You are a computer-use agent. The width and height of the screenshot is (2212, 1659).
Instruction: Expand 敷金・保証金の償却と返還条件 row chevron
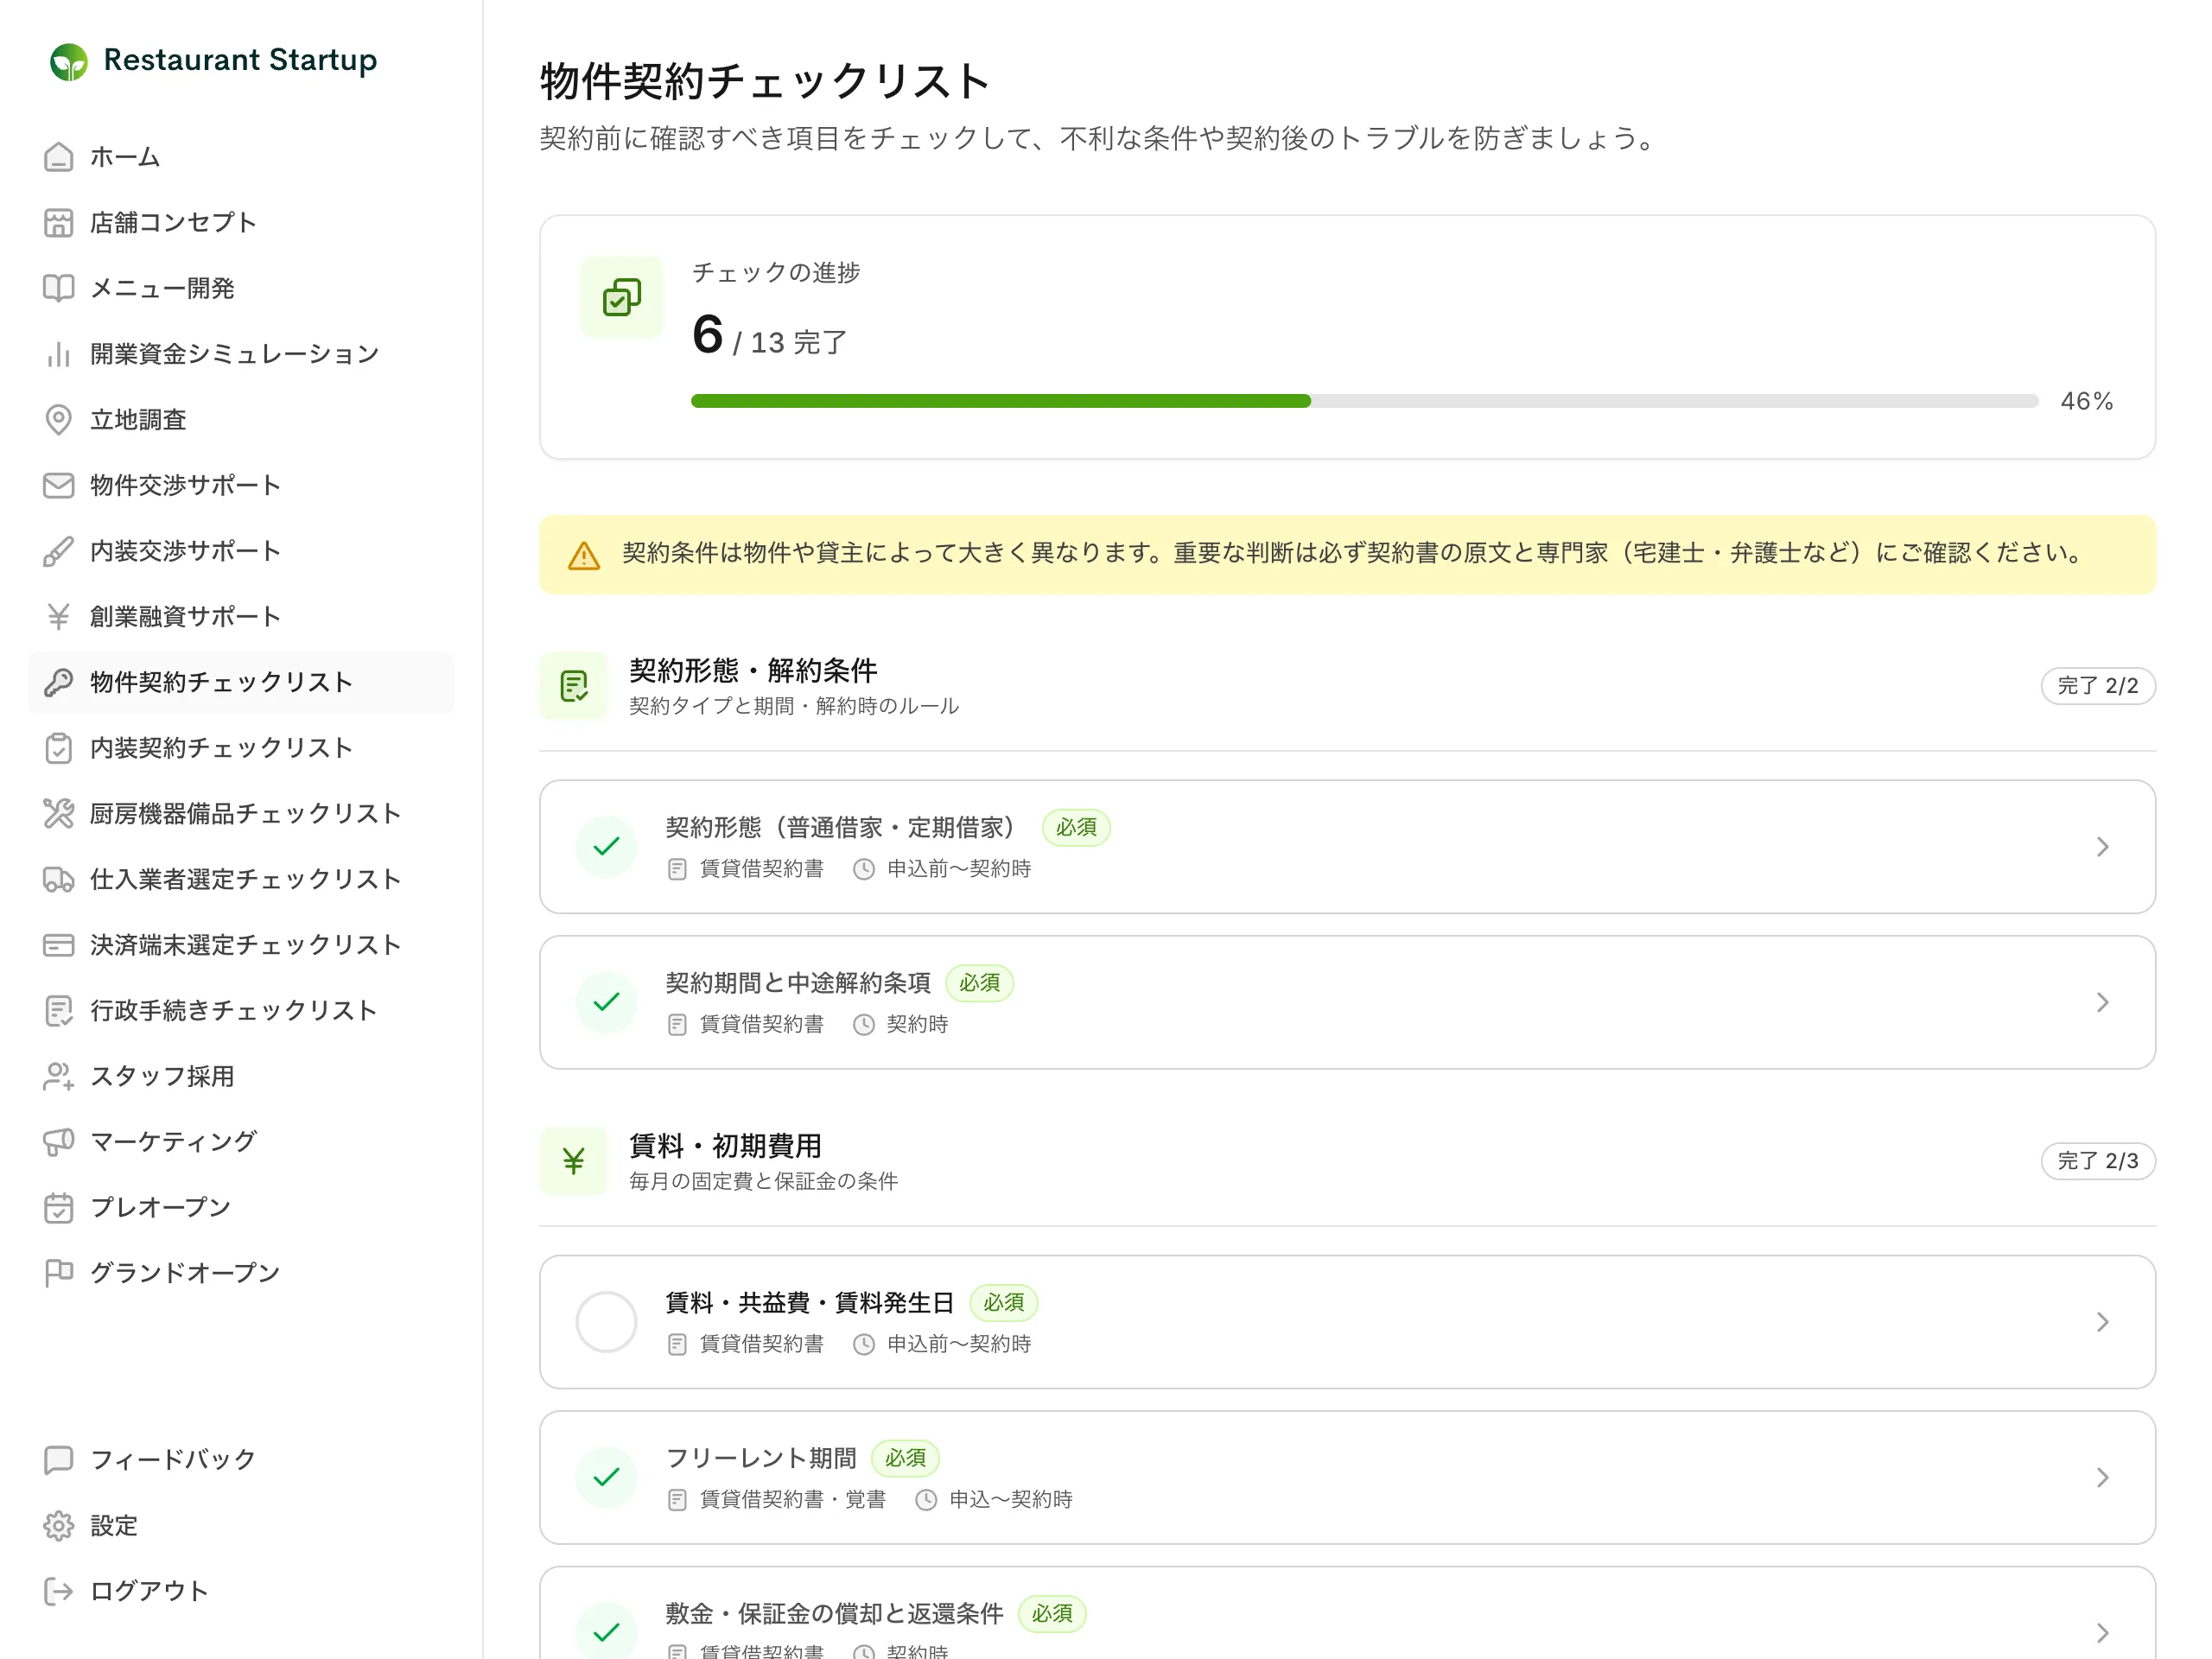pyautogui.click(x=2103, y=1633)
